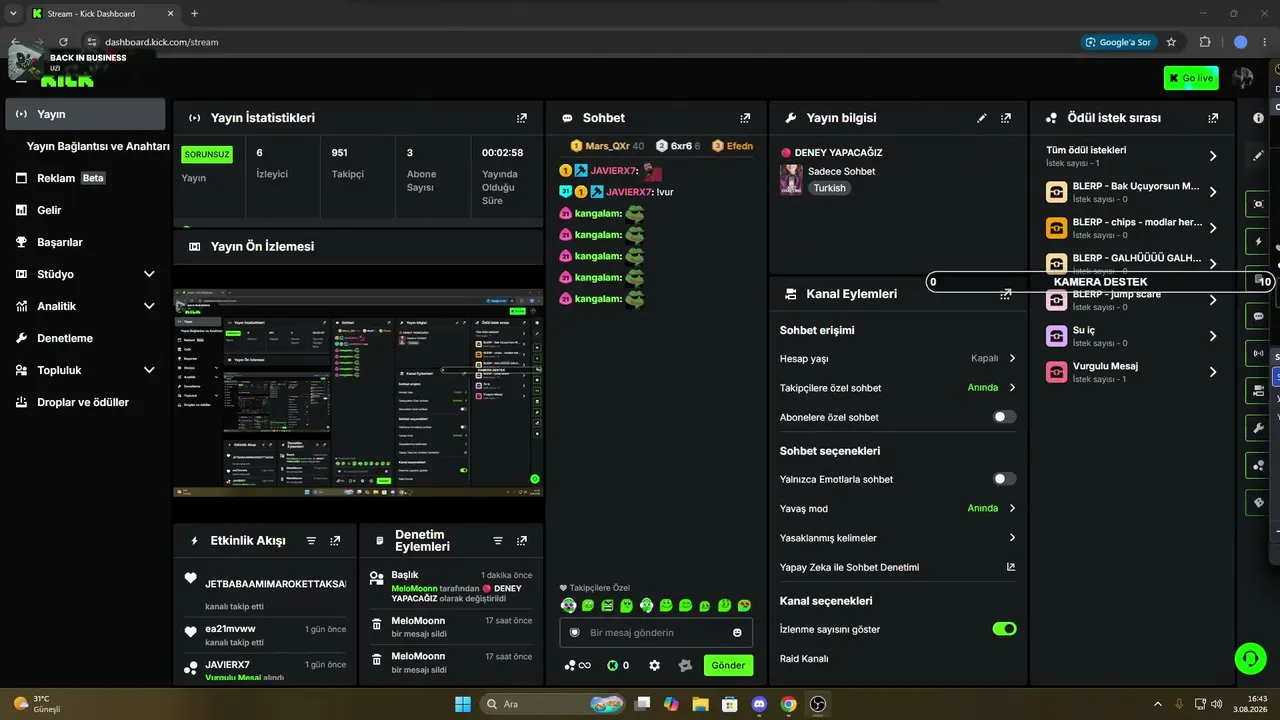1280x720 pixels.
Task: Open Hesap yaşı setting chevron
Action: [x=1012, y=358]
